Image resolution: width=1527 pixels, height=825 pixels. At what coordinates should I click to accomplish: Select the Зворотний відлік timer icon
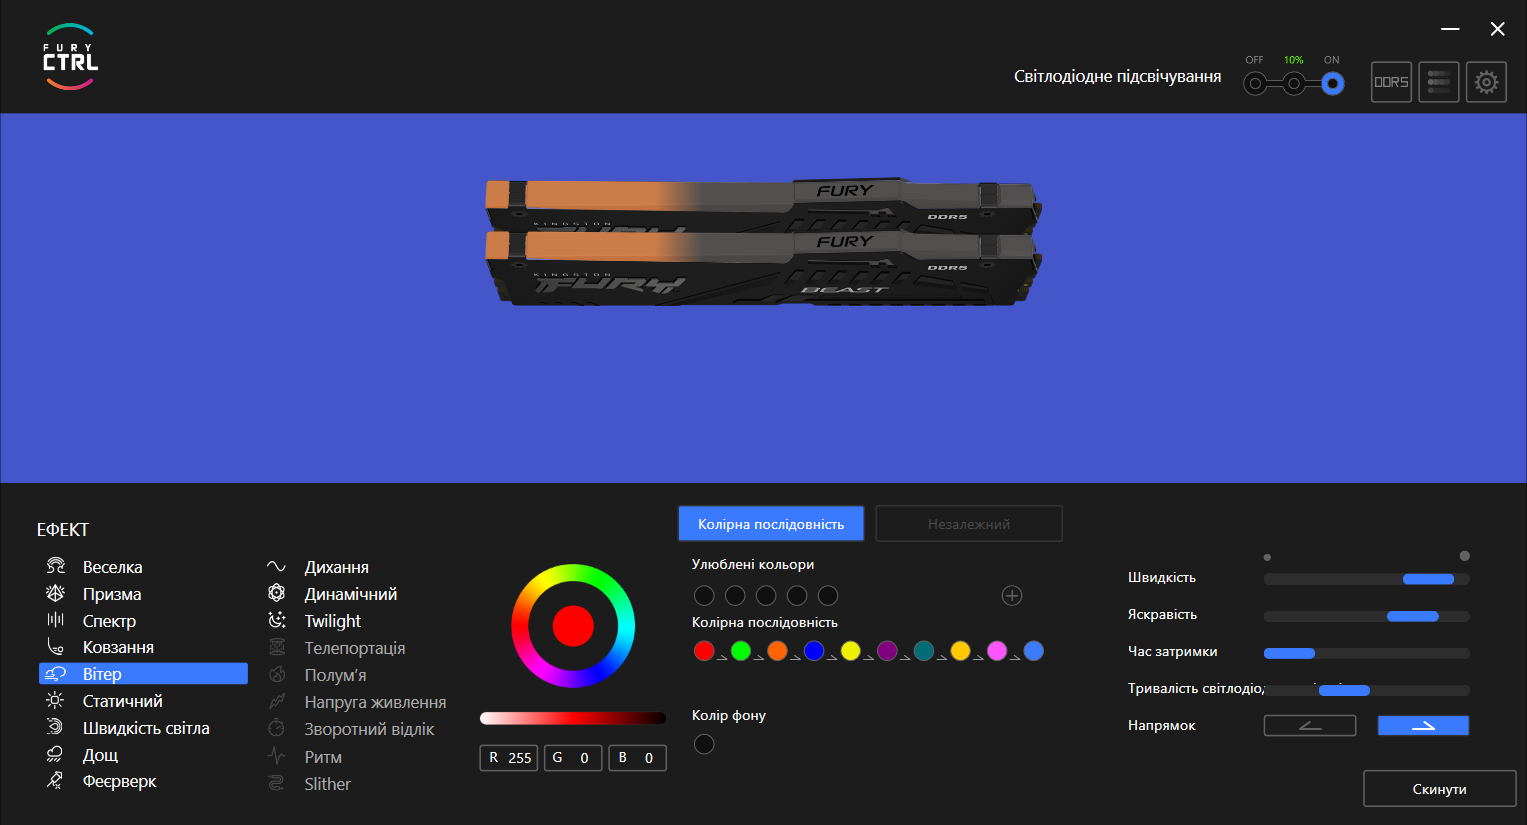277,728
